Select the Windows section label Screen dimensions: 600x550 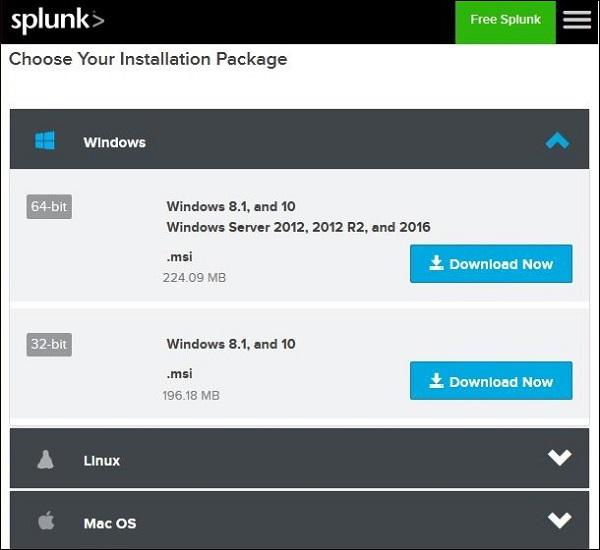(x=114, y=142)
